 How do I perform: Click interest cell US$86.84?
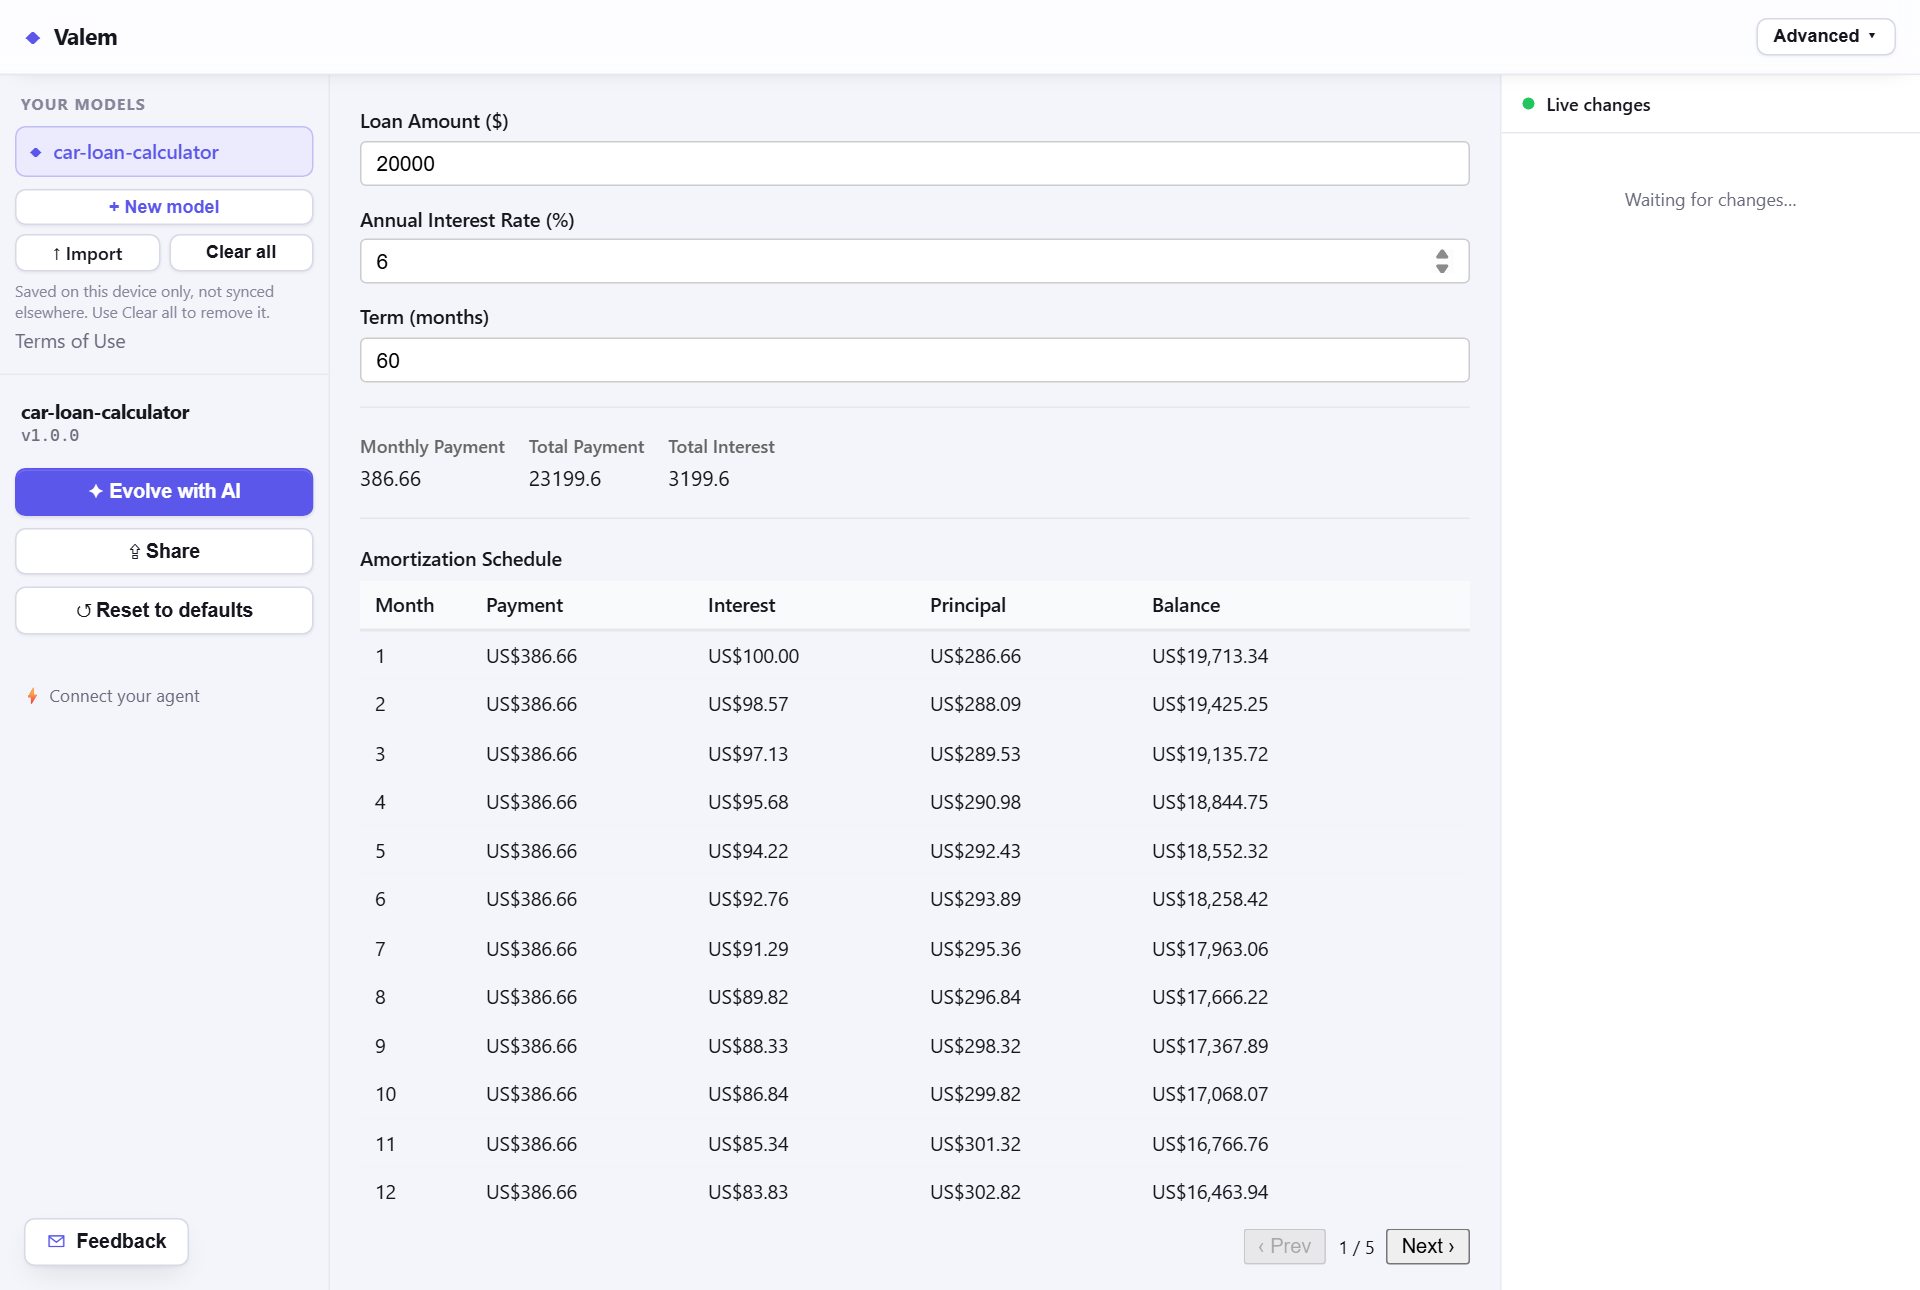click(x=748, y=1094)
